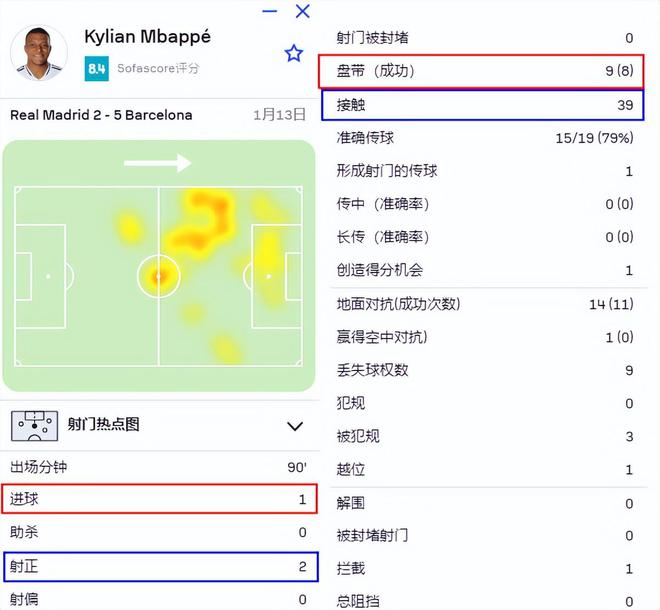Click the Kylian Mbappé player name
Image resolution: width=660 pixels, height=610 pixels.
coord(147,38)
